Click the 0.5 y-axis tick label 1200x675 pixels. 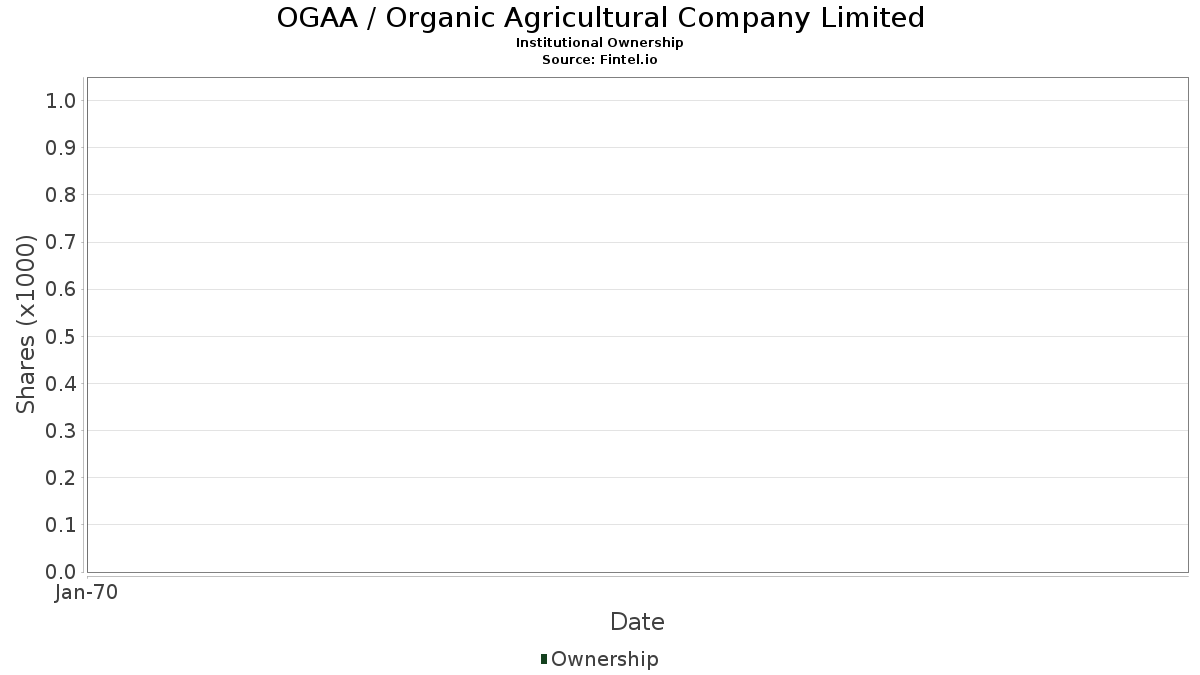coord(61,336)
